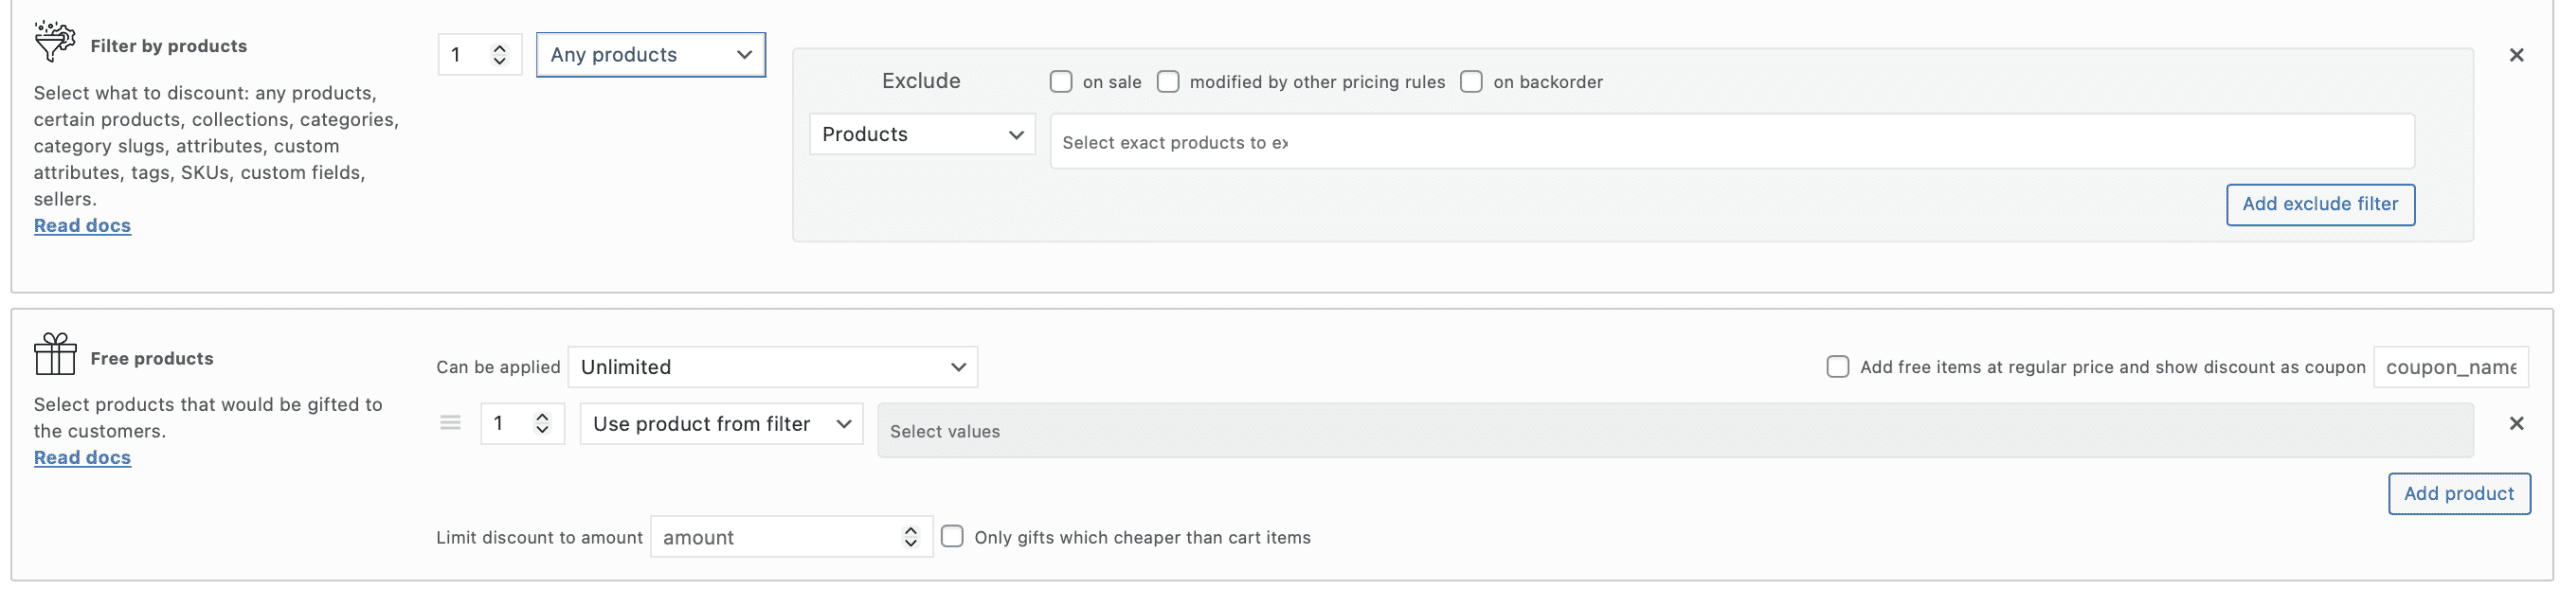The height and width of the screenshot is (589, 2560).
Task: Remove the product filter with the X icon
Action: [2517, 55]
